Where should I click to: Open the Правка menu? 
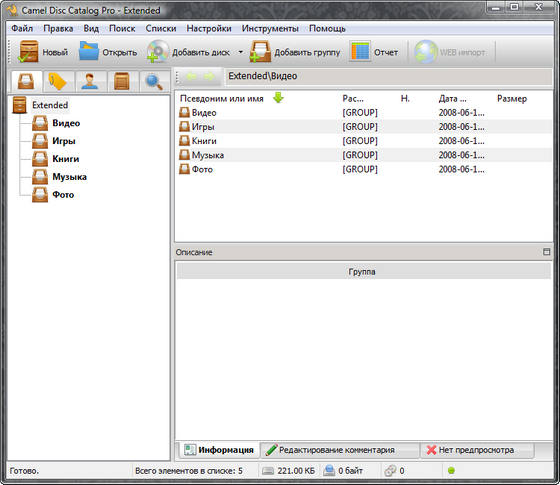coord(58,29)
